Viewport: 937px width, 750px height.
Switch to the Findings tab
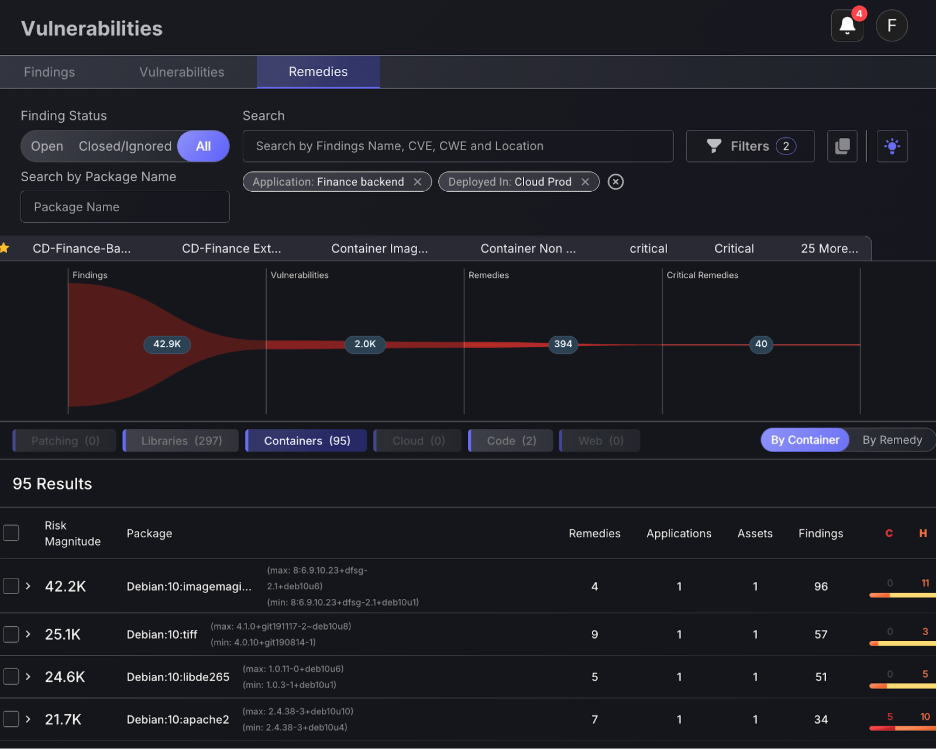(x=48, y=71)
